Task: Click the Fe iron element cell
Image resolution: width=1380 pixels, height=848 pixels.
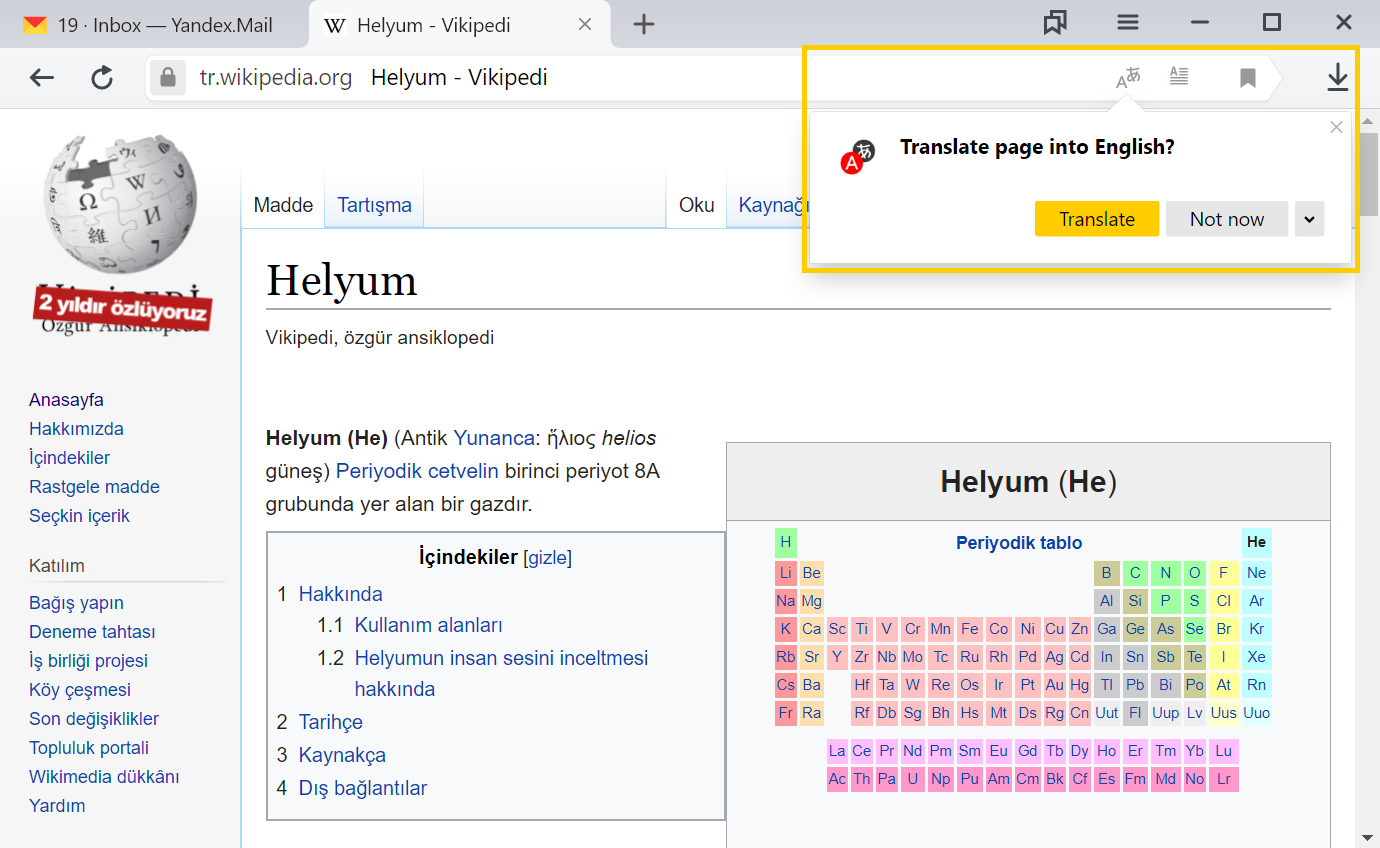Action: click(969, 629)
